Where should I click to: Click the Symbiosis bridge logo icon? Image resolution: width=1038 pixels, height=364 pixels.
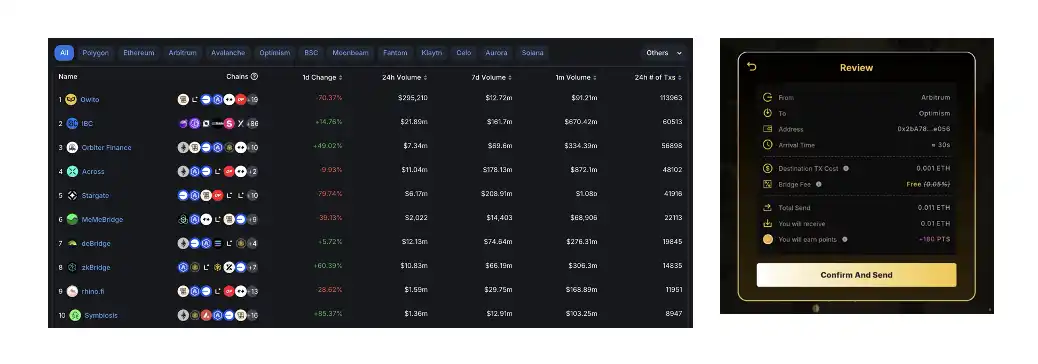click(75, 315)
